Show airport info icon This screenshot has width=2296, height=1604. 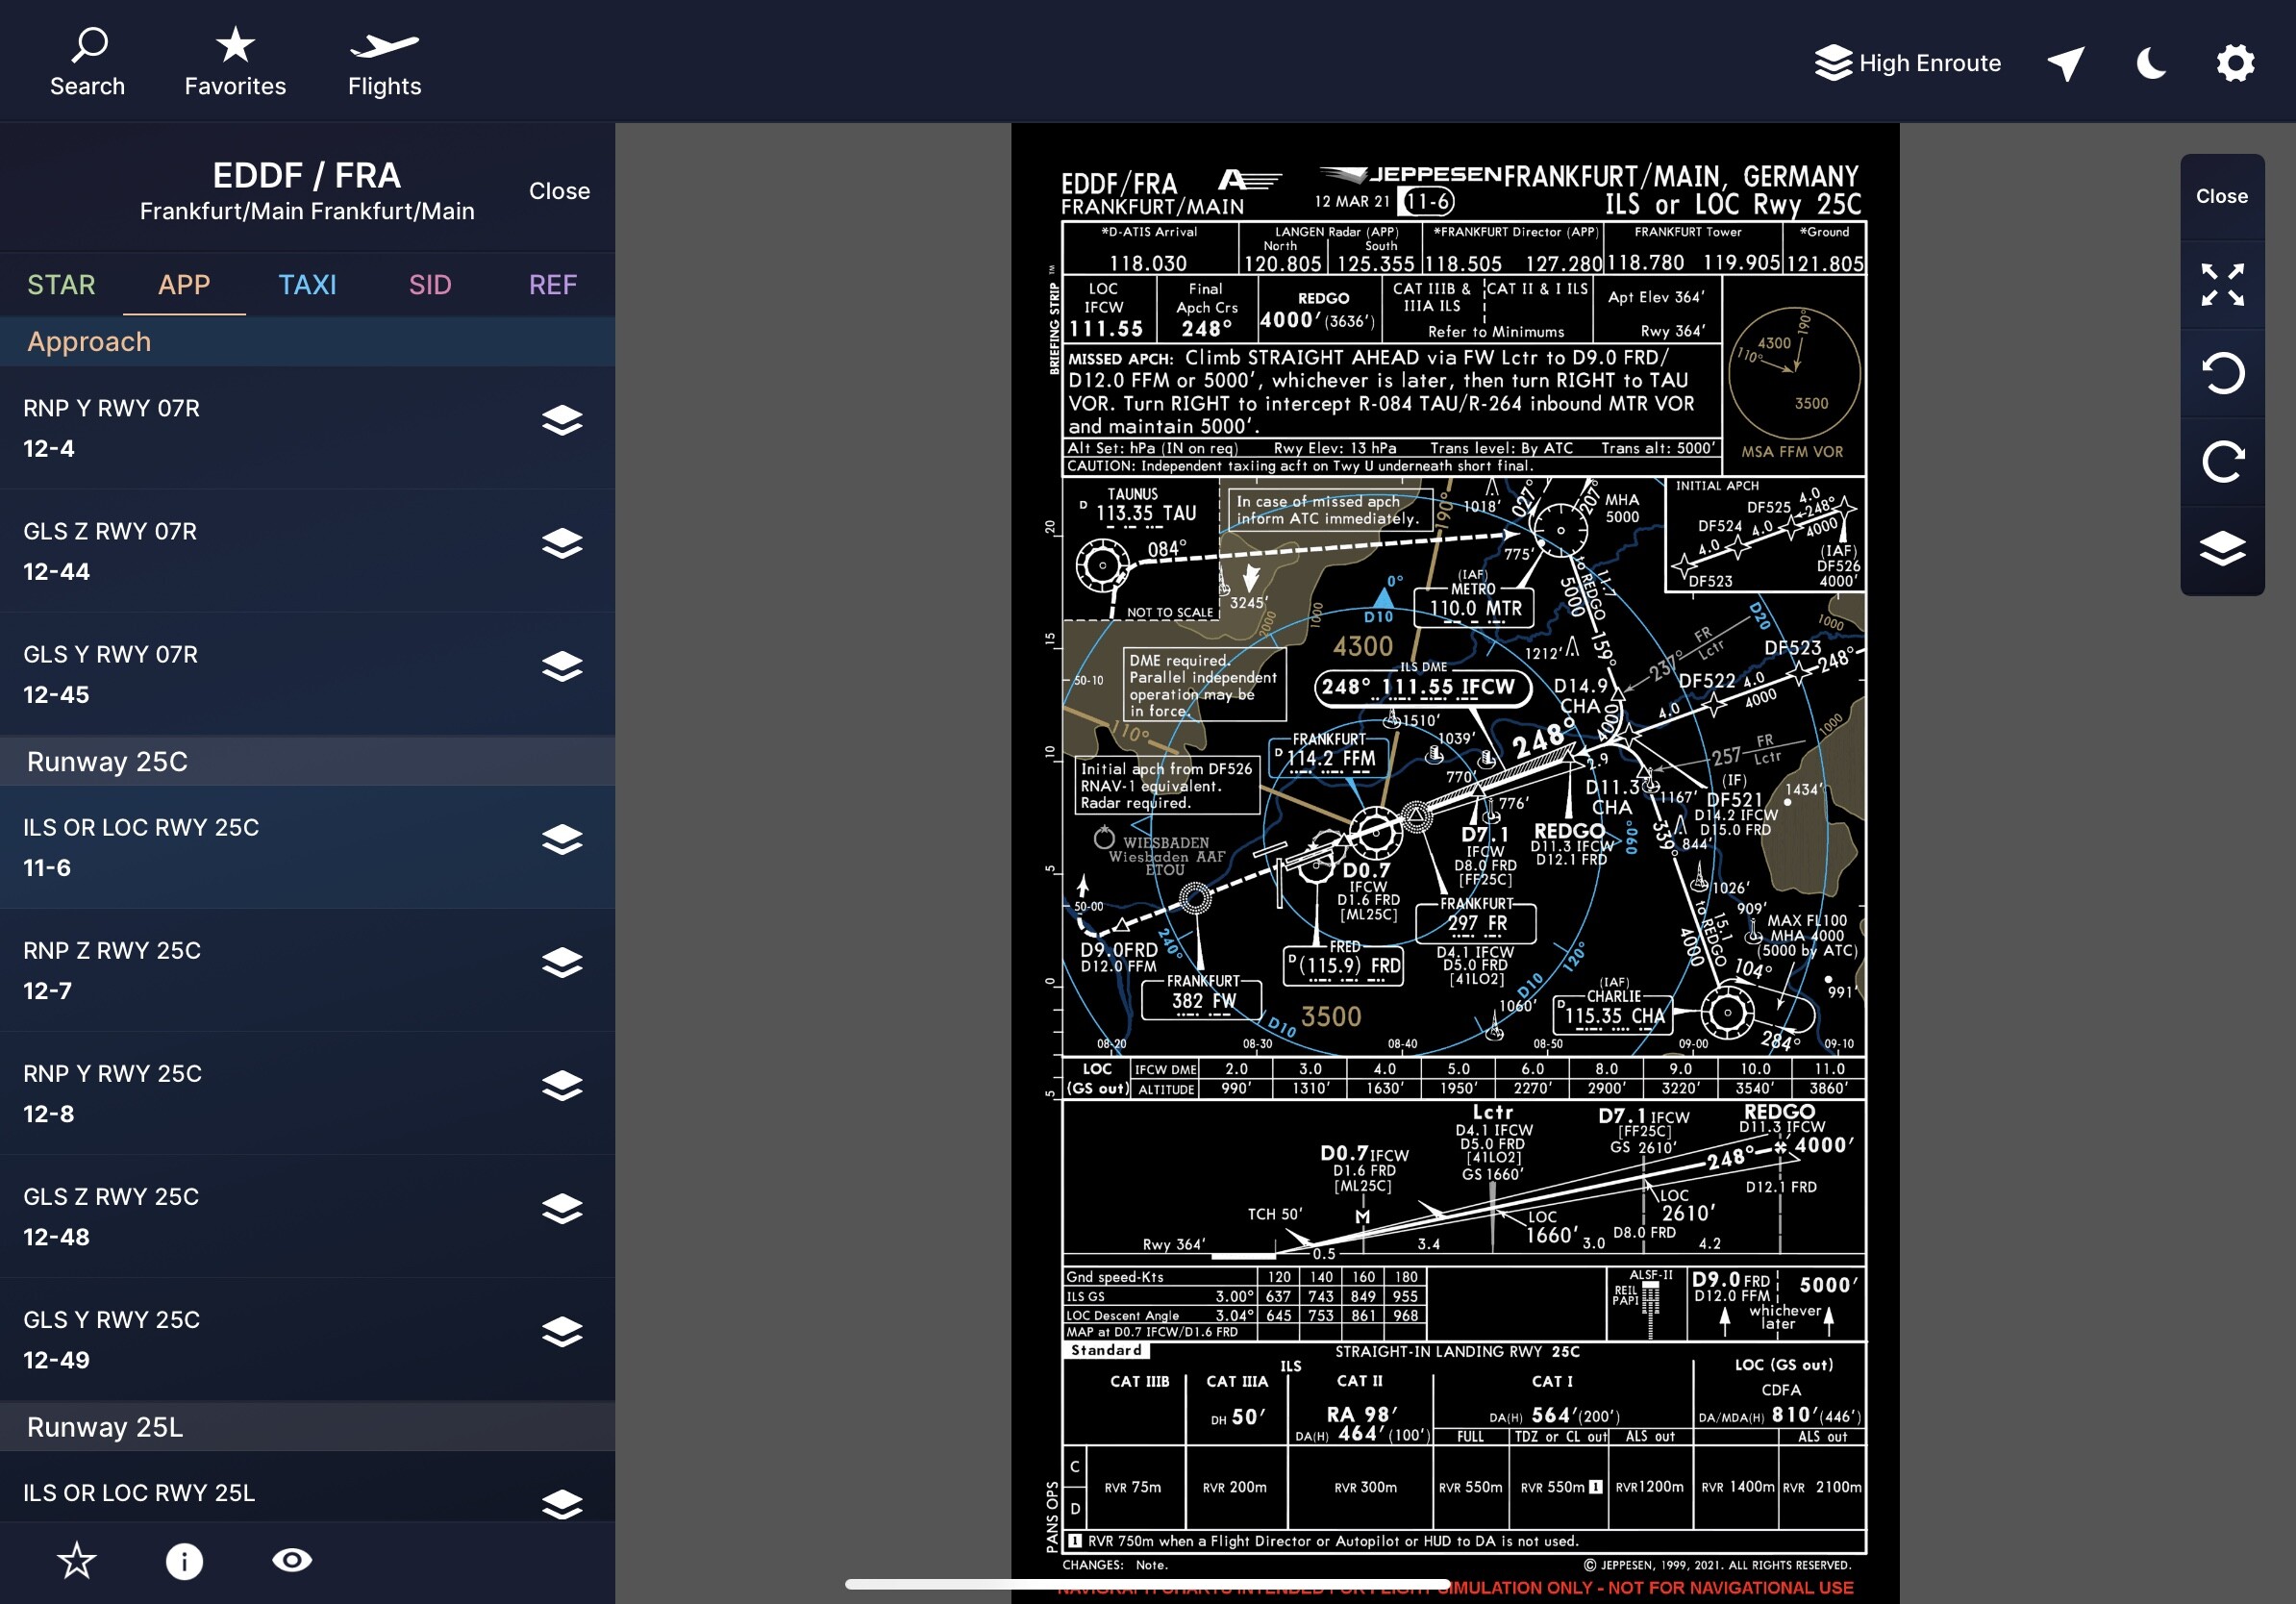(184, 1561)
